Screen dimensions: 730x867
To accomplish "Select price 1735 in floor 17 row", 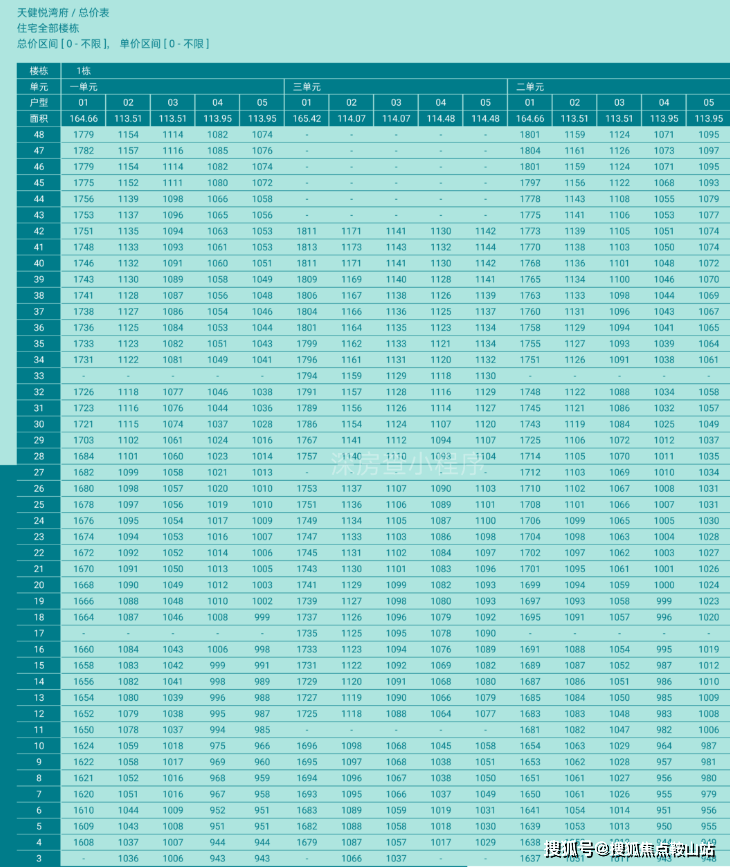I will click(307, 633).
